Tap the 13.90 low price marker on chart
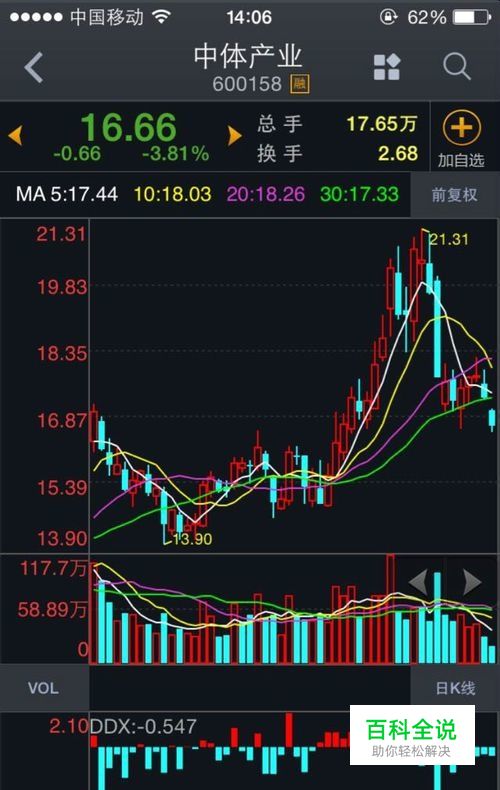500x790 pixels. point(192,539)
